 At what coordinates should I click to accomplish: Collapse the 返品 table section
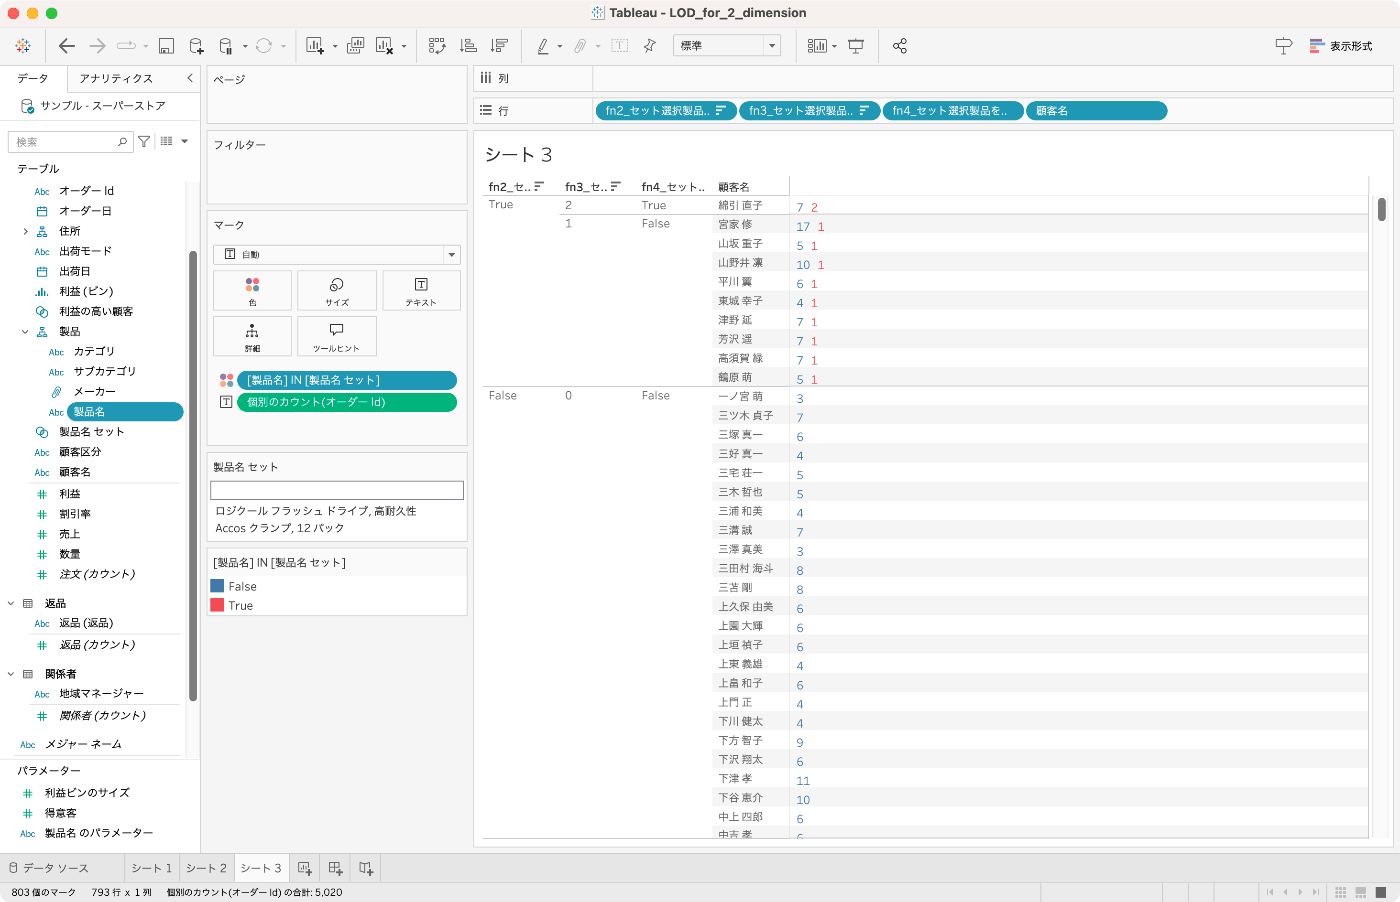click(x=11, y=604)
